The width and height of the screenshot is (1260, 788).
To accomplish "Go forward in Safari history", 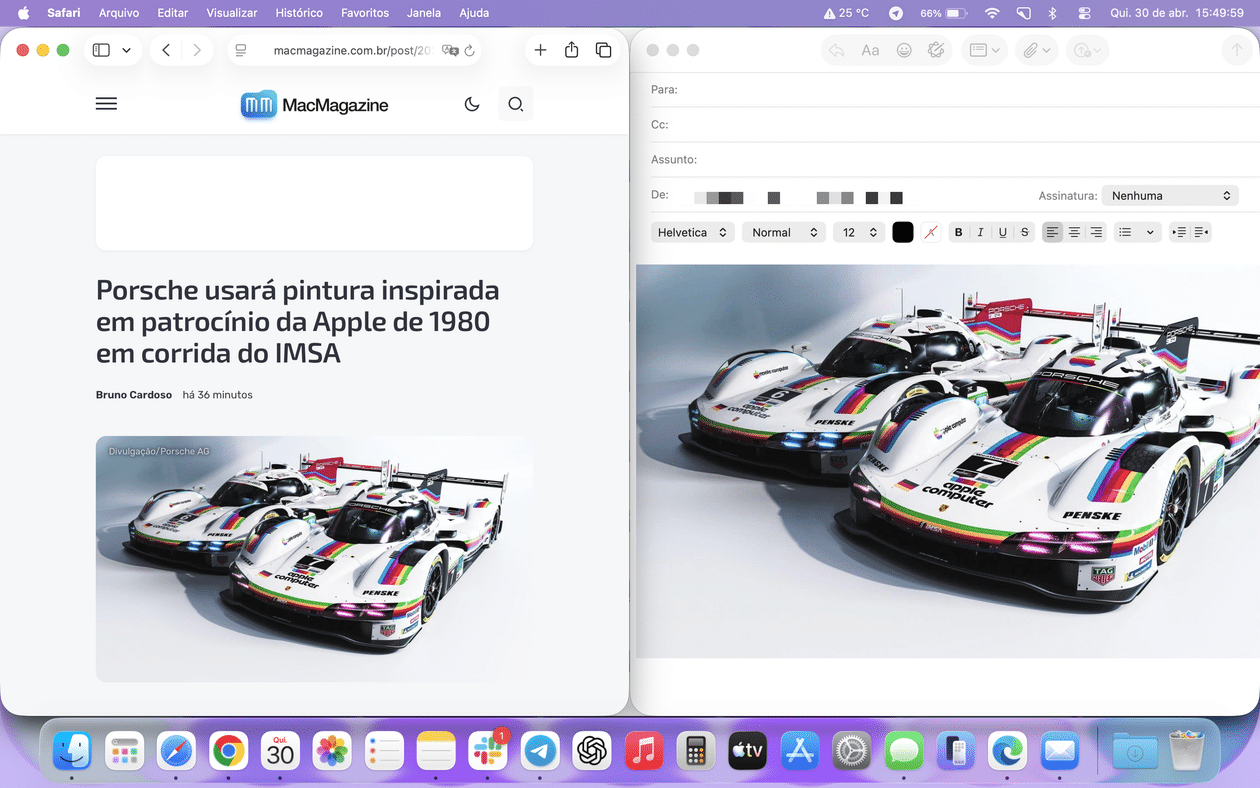I will coord(197,50).
